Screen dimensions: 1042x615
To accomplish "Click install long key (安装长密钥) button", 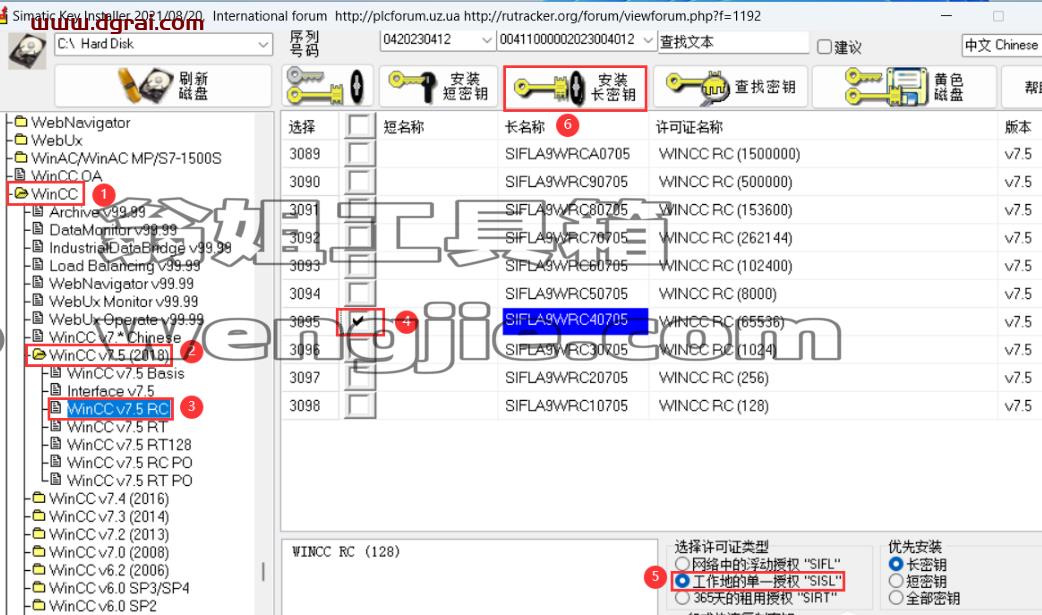I will click(x=575, y=88).
